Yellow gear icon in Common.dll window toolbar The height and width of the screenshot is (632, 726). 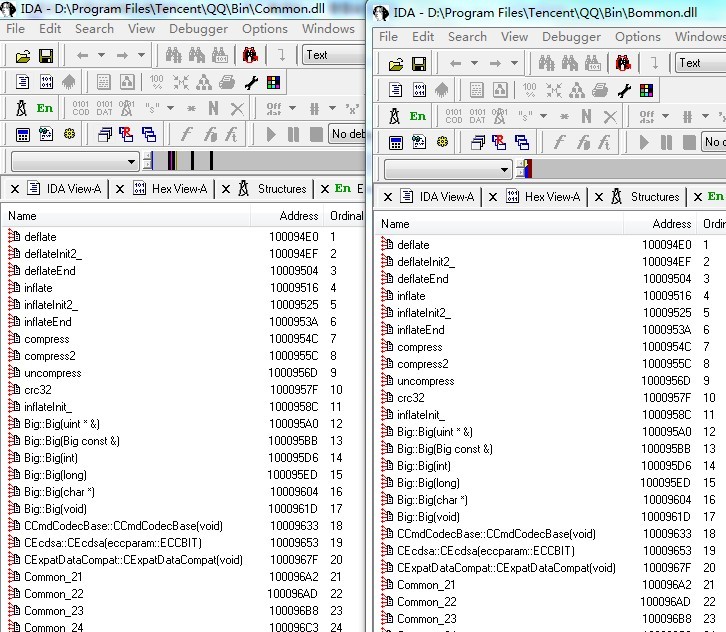pos(69,134)
